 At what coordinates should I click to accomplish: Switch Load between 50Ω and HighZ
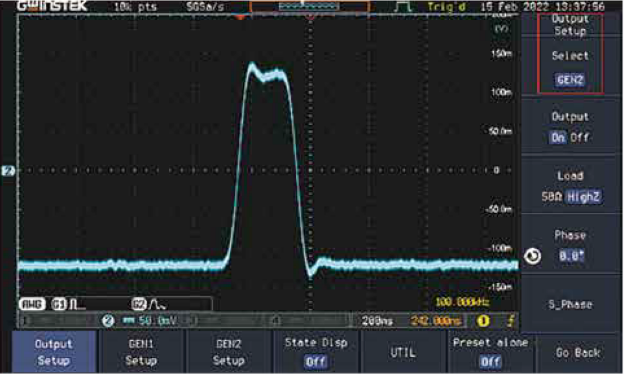[x=570, y=186]
